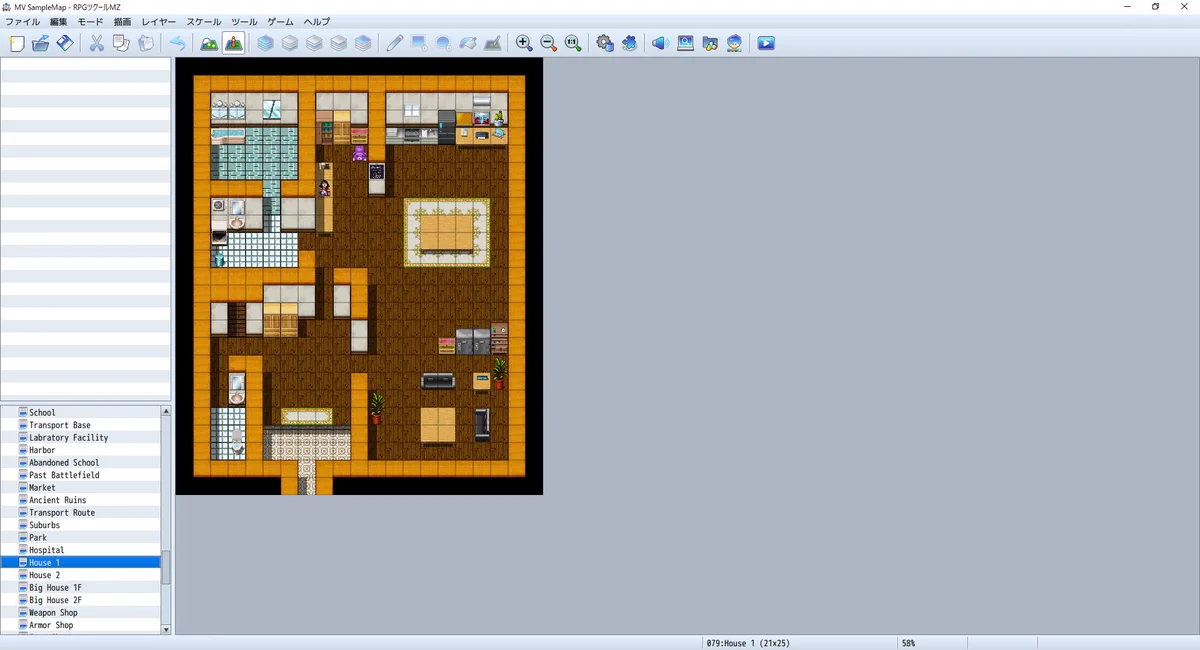Switch to Map editing mode
Viewport: 1200px width, 650px height.
(209, 43)
